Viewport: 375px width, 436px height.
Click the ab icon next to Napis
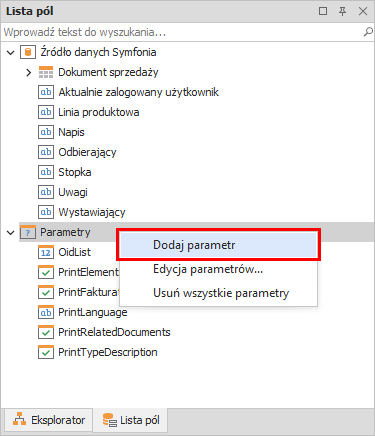[46, 132]
